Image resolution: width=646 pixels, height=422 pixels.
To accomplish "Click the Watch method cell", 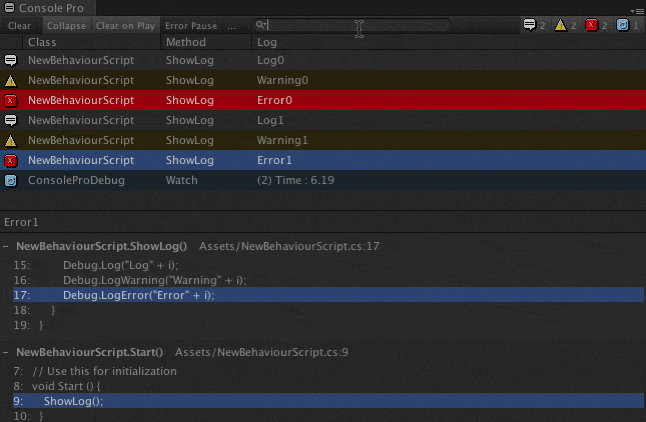I will (182, 181).
